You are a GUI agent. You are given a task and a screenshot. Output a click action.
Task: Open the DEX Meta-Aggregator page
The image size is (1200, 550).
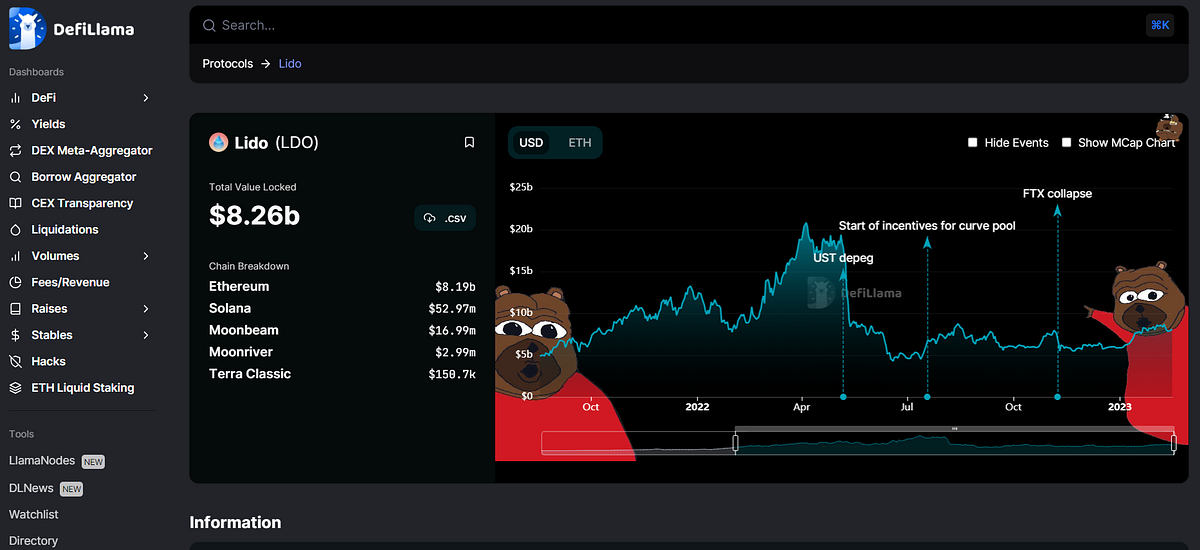click(92, 151)
